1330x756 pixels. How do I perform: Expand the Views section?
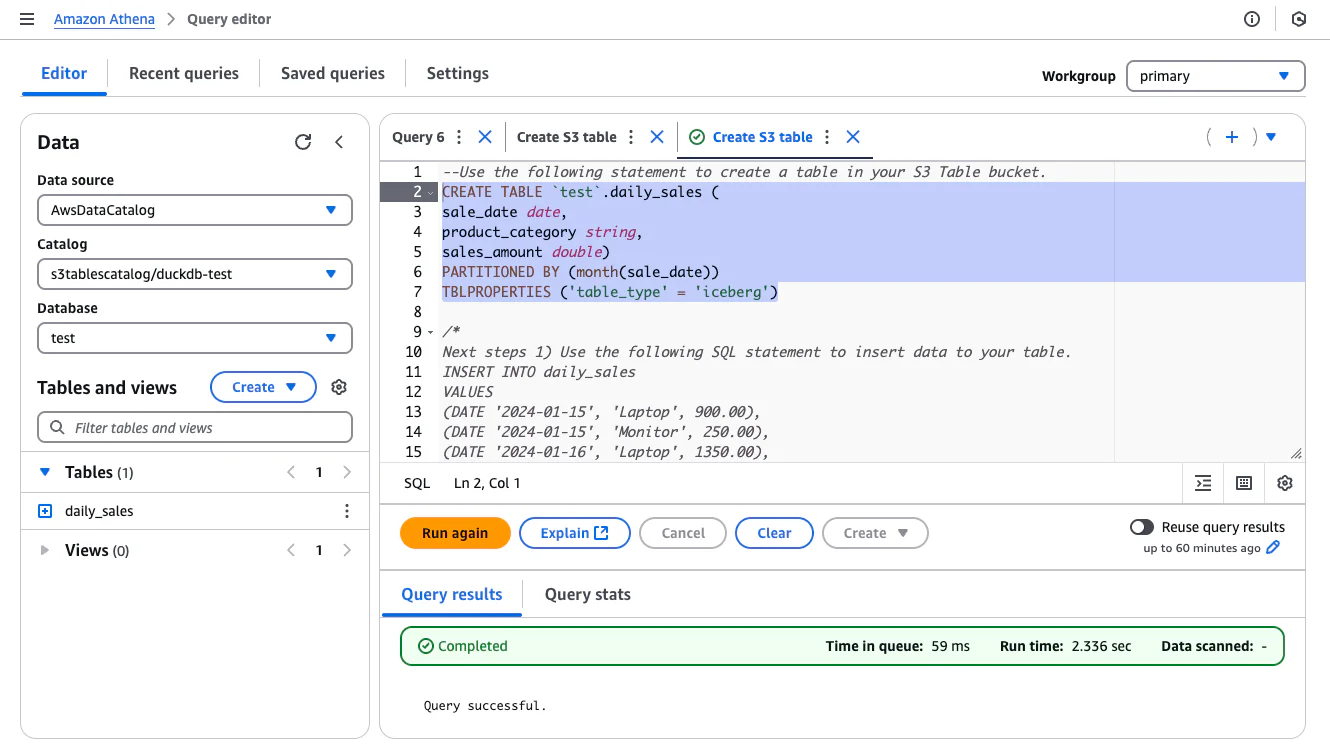pyautogui.click(x=44, y=550)
